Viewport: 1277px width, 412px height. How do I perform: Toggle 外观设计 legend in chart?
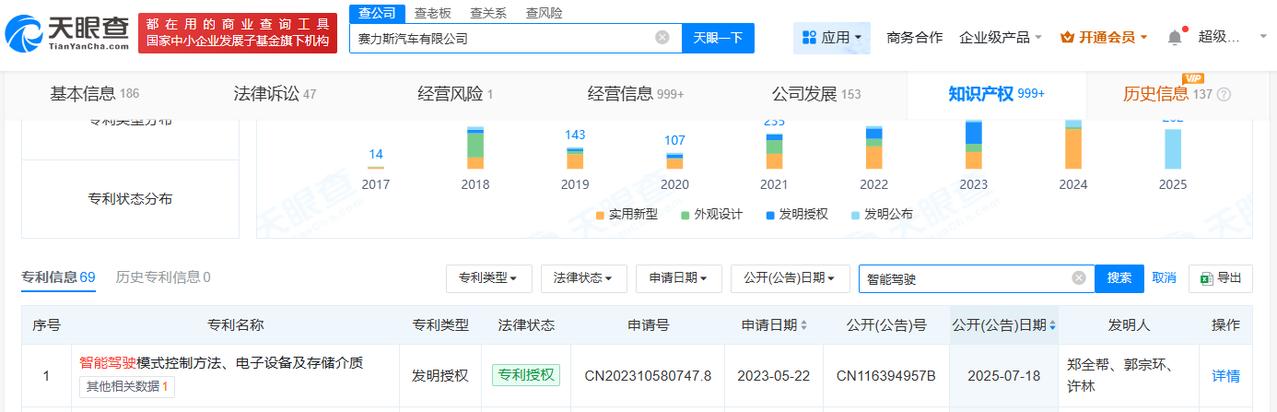pos(711,214)
